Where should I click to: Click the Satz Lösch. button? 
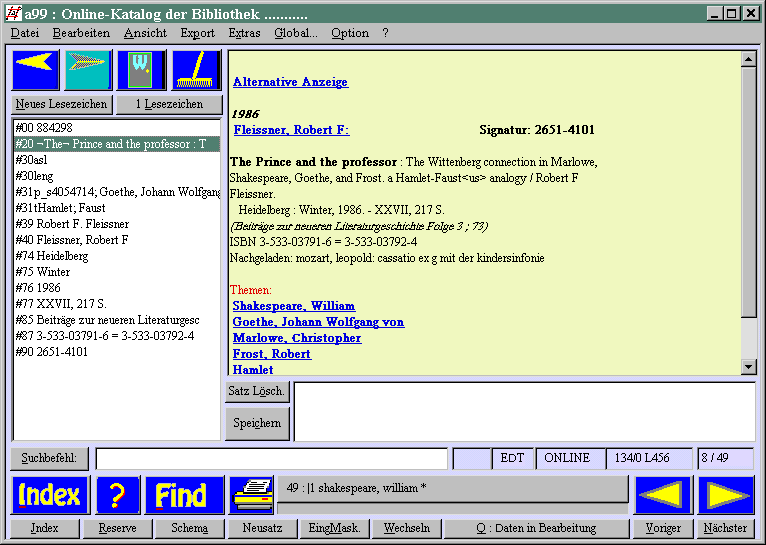coord(257,392)
